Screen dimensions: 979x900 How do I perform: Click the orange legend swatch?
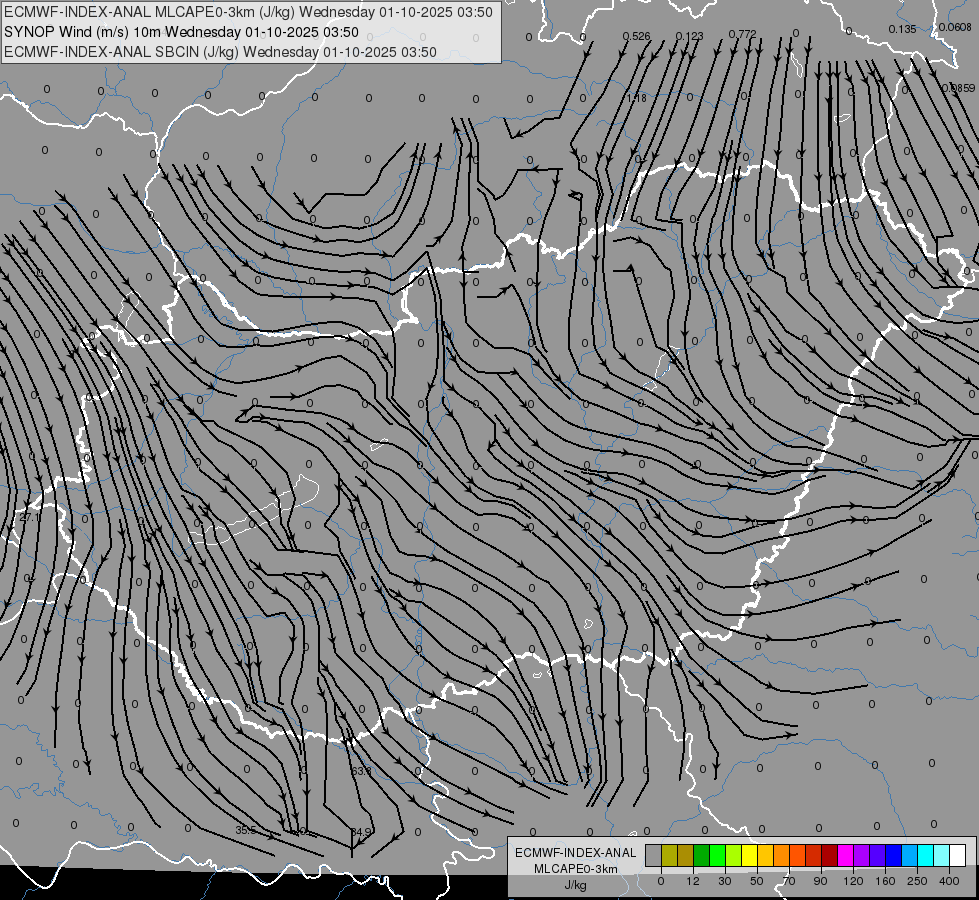point(782,855)
